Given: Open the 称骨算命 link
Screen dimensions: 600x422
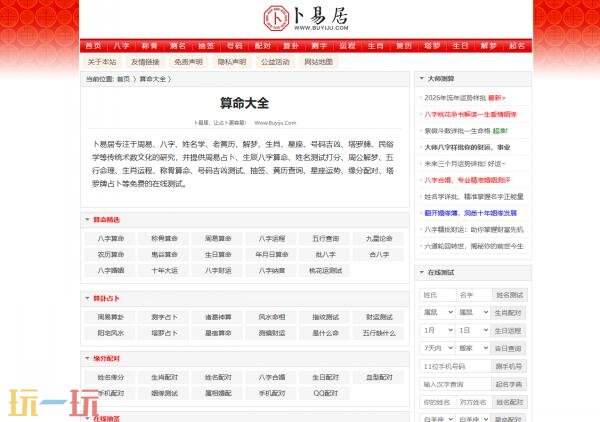Looking at the screenshot, I should coord(164,238).
